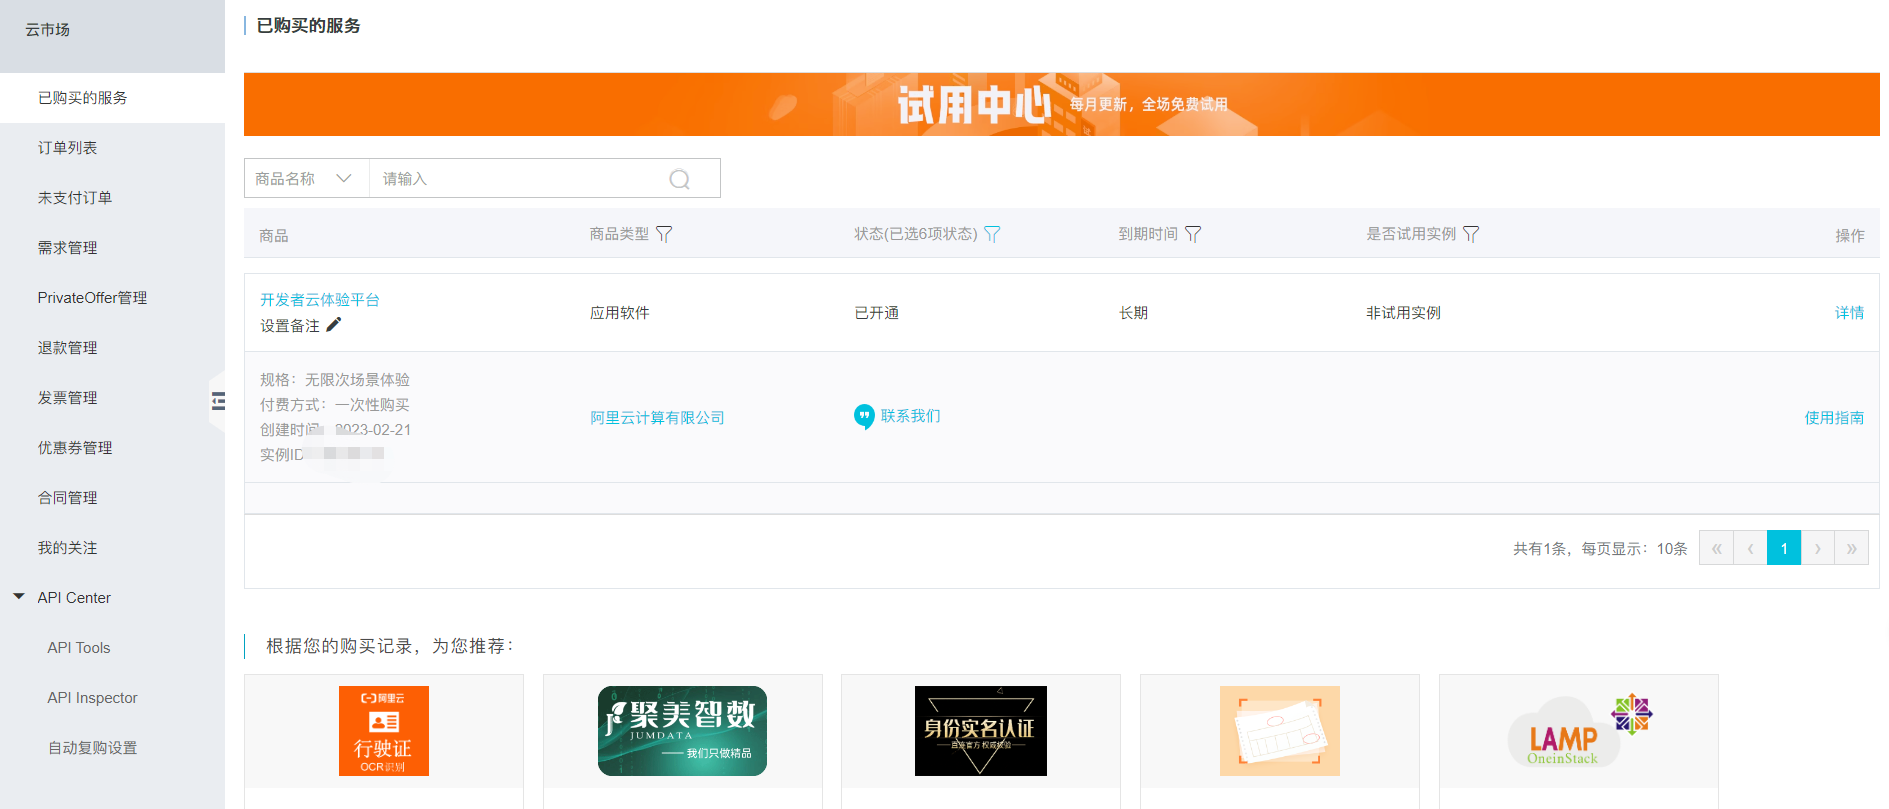Open the LAMP OneinStack product thumbnail

[x=1579, y=731]
